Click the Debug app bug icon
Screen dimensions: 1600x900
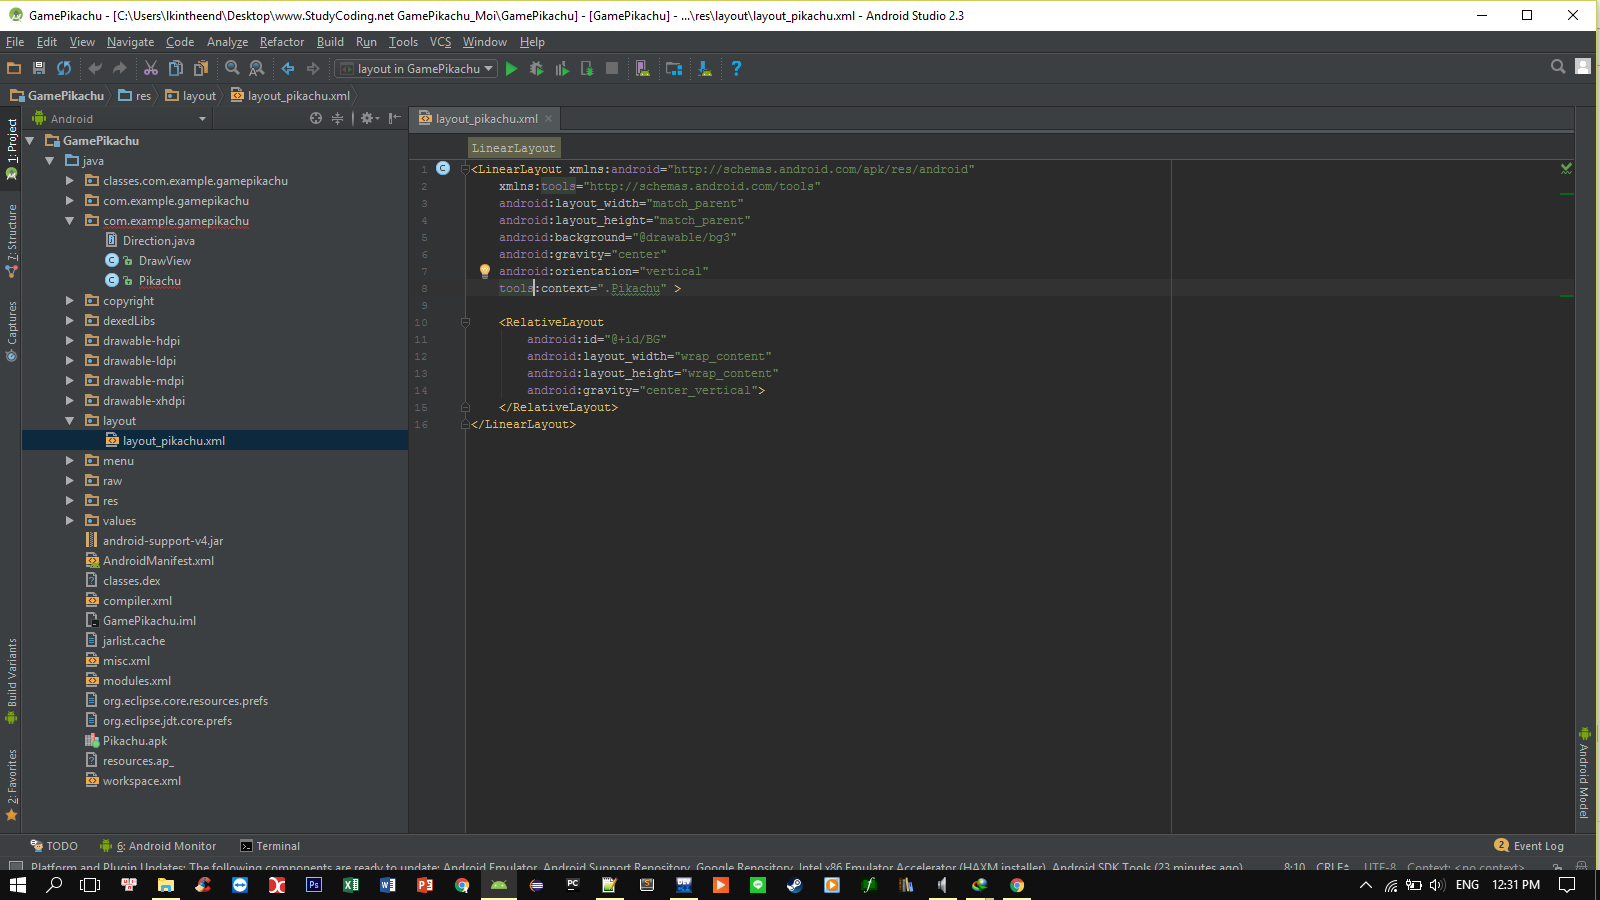537,69
